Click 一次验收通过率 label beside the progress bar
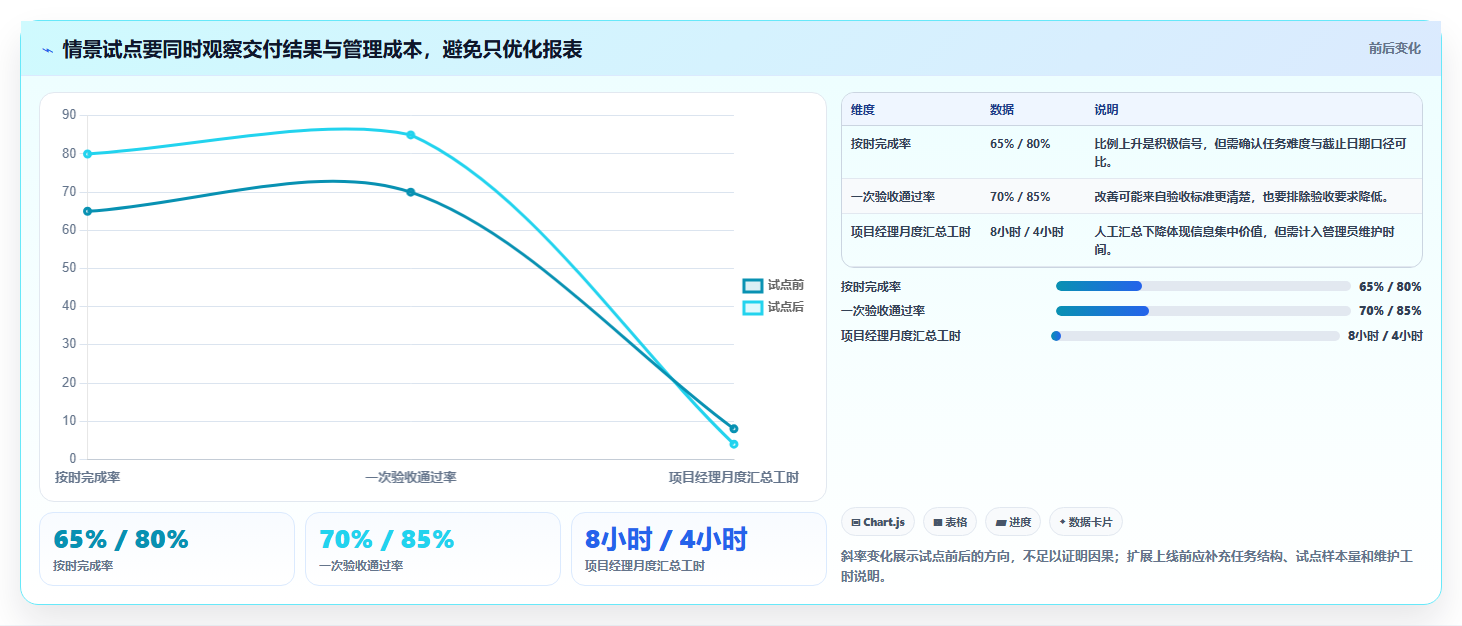Viewport: 1462px width, 626px height. [883, 311]
